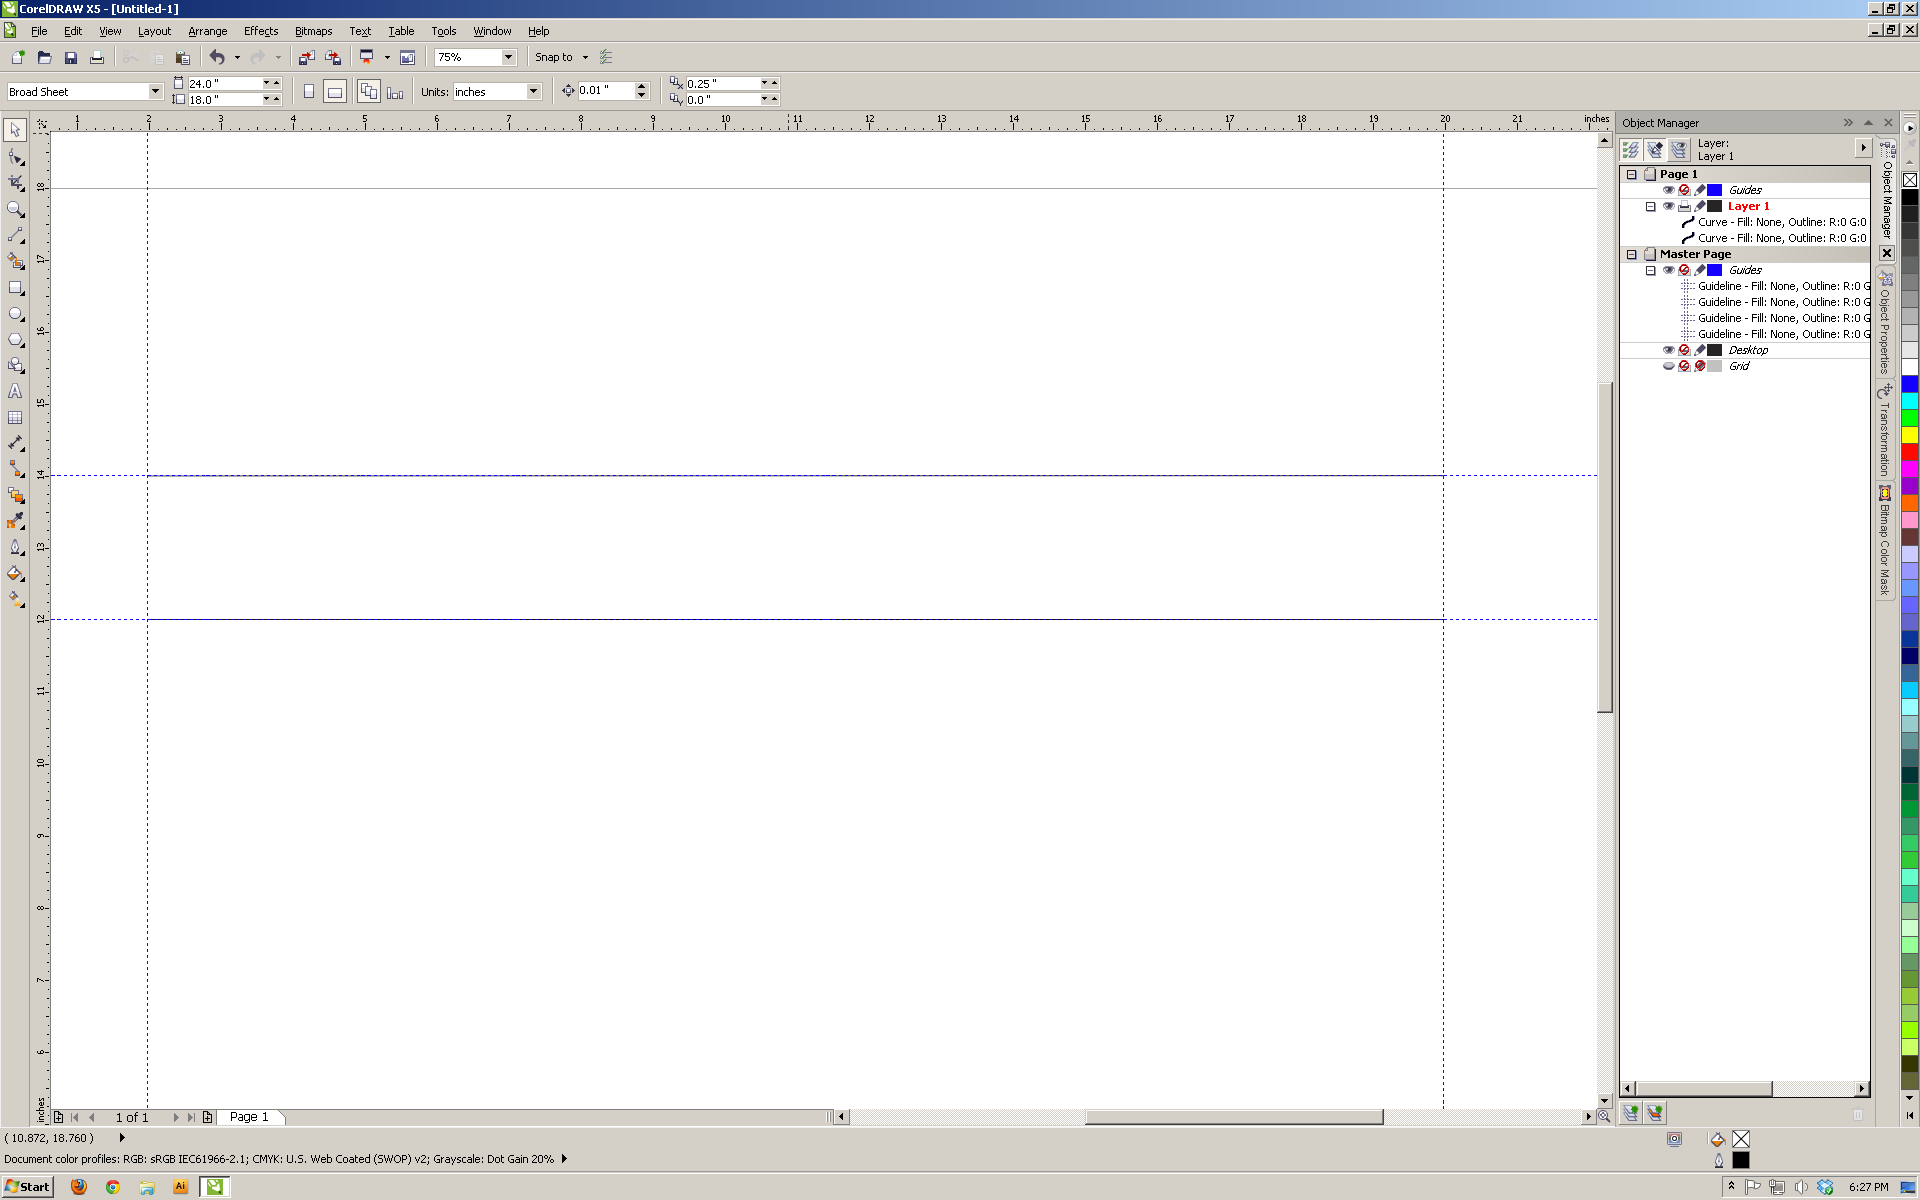This screenshot has width=1920, height=1200.
Task: Toggle Edit Across Layers button
Action: tap(1655, 150)
